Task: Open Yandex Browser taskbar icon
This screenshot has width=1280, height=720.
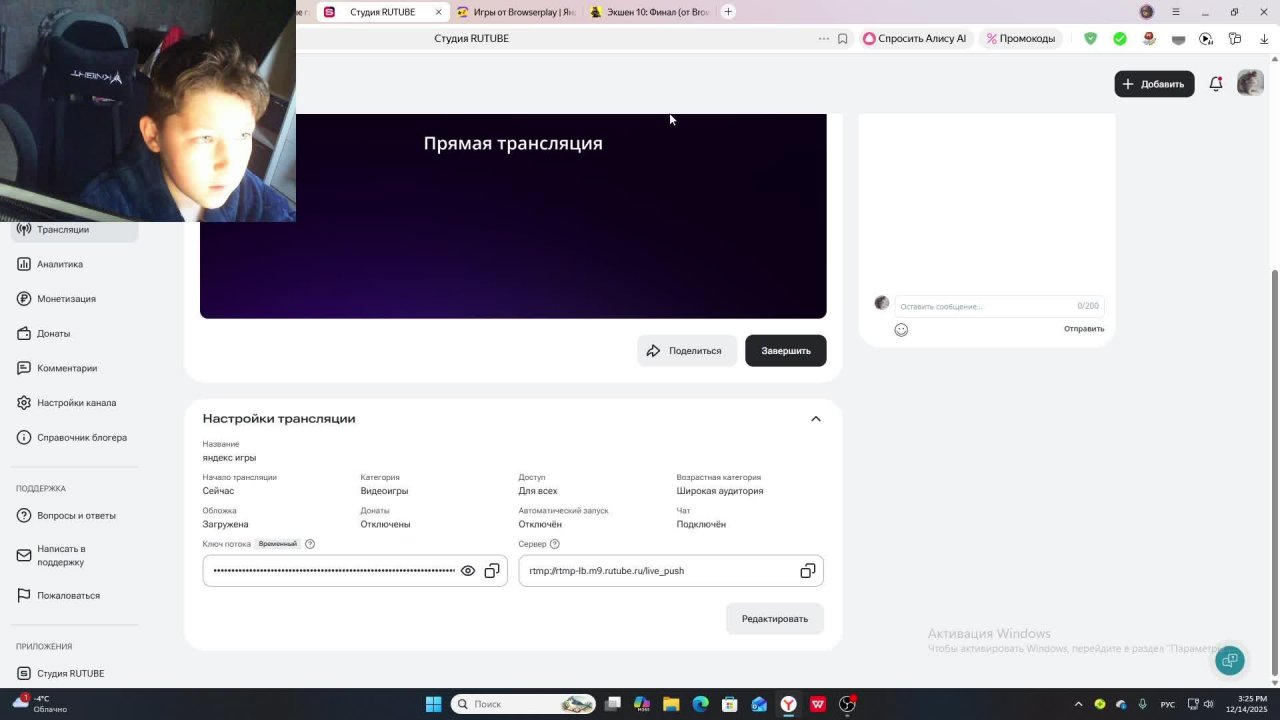Action: [788, 704]
